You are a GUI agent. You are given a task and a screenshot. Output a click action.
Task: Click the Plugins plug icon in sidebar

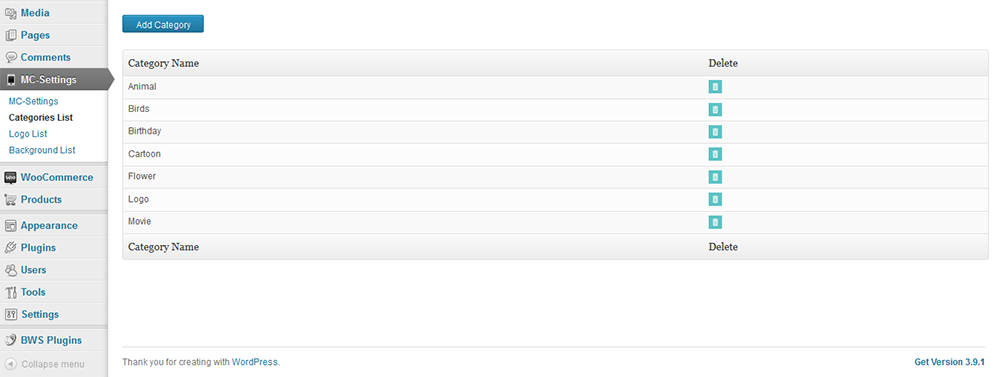pyautogui.click(x=10, y=248)
